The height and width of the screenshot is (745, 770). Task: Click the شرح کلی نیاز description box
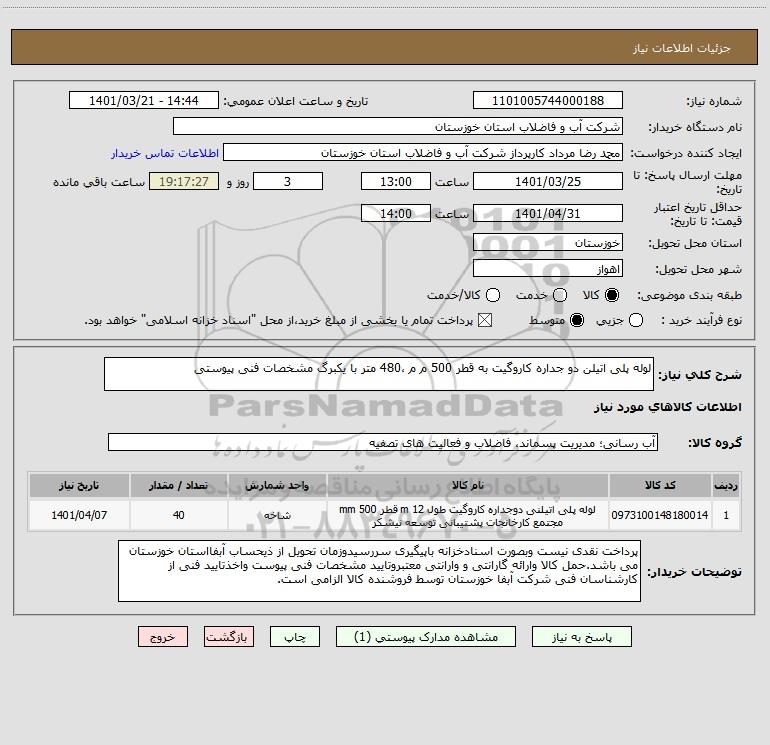(379, 374)
